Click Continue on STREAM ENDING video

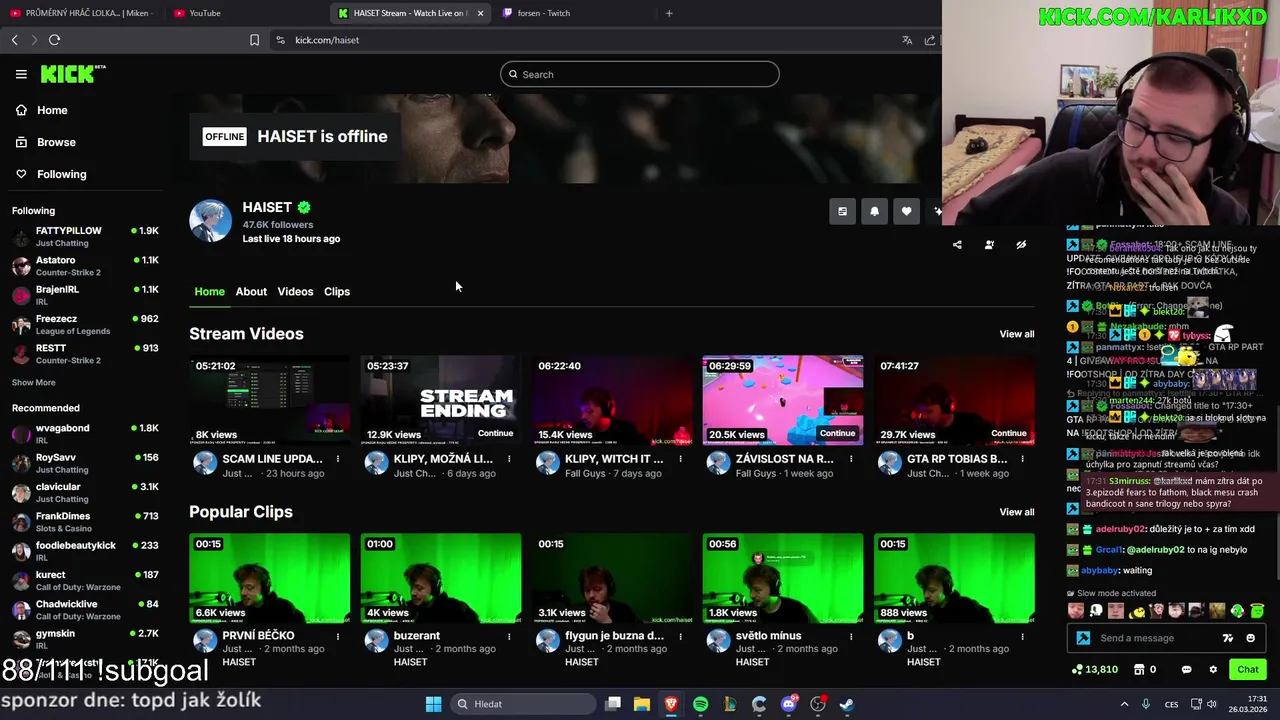pyautogui.click(x=495, y=433)
